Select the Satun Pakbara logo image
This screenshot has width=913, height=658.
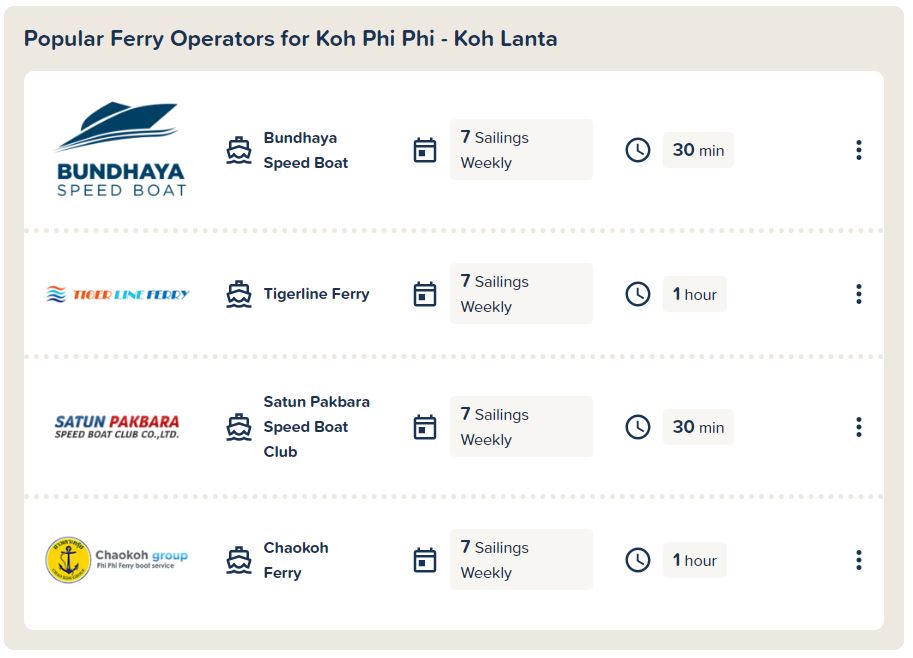117,427
